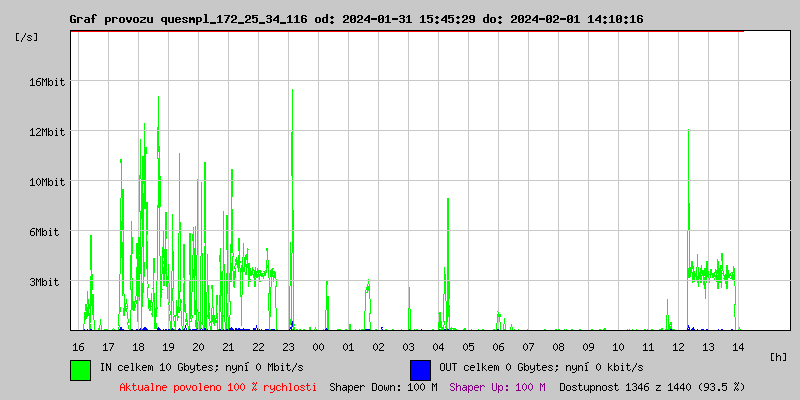Screen dimensions: 800x400
Task: Click the '3Mbit' y-axis label
Action: pos(43,282)
